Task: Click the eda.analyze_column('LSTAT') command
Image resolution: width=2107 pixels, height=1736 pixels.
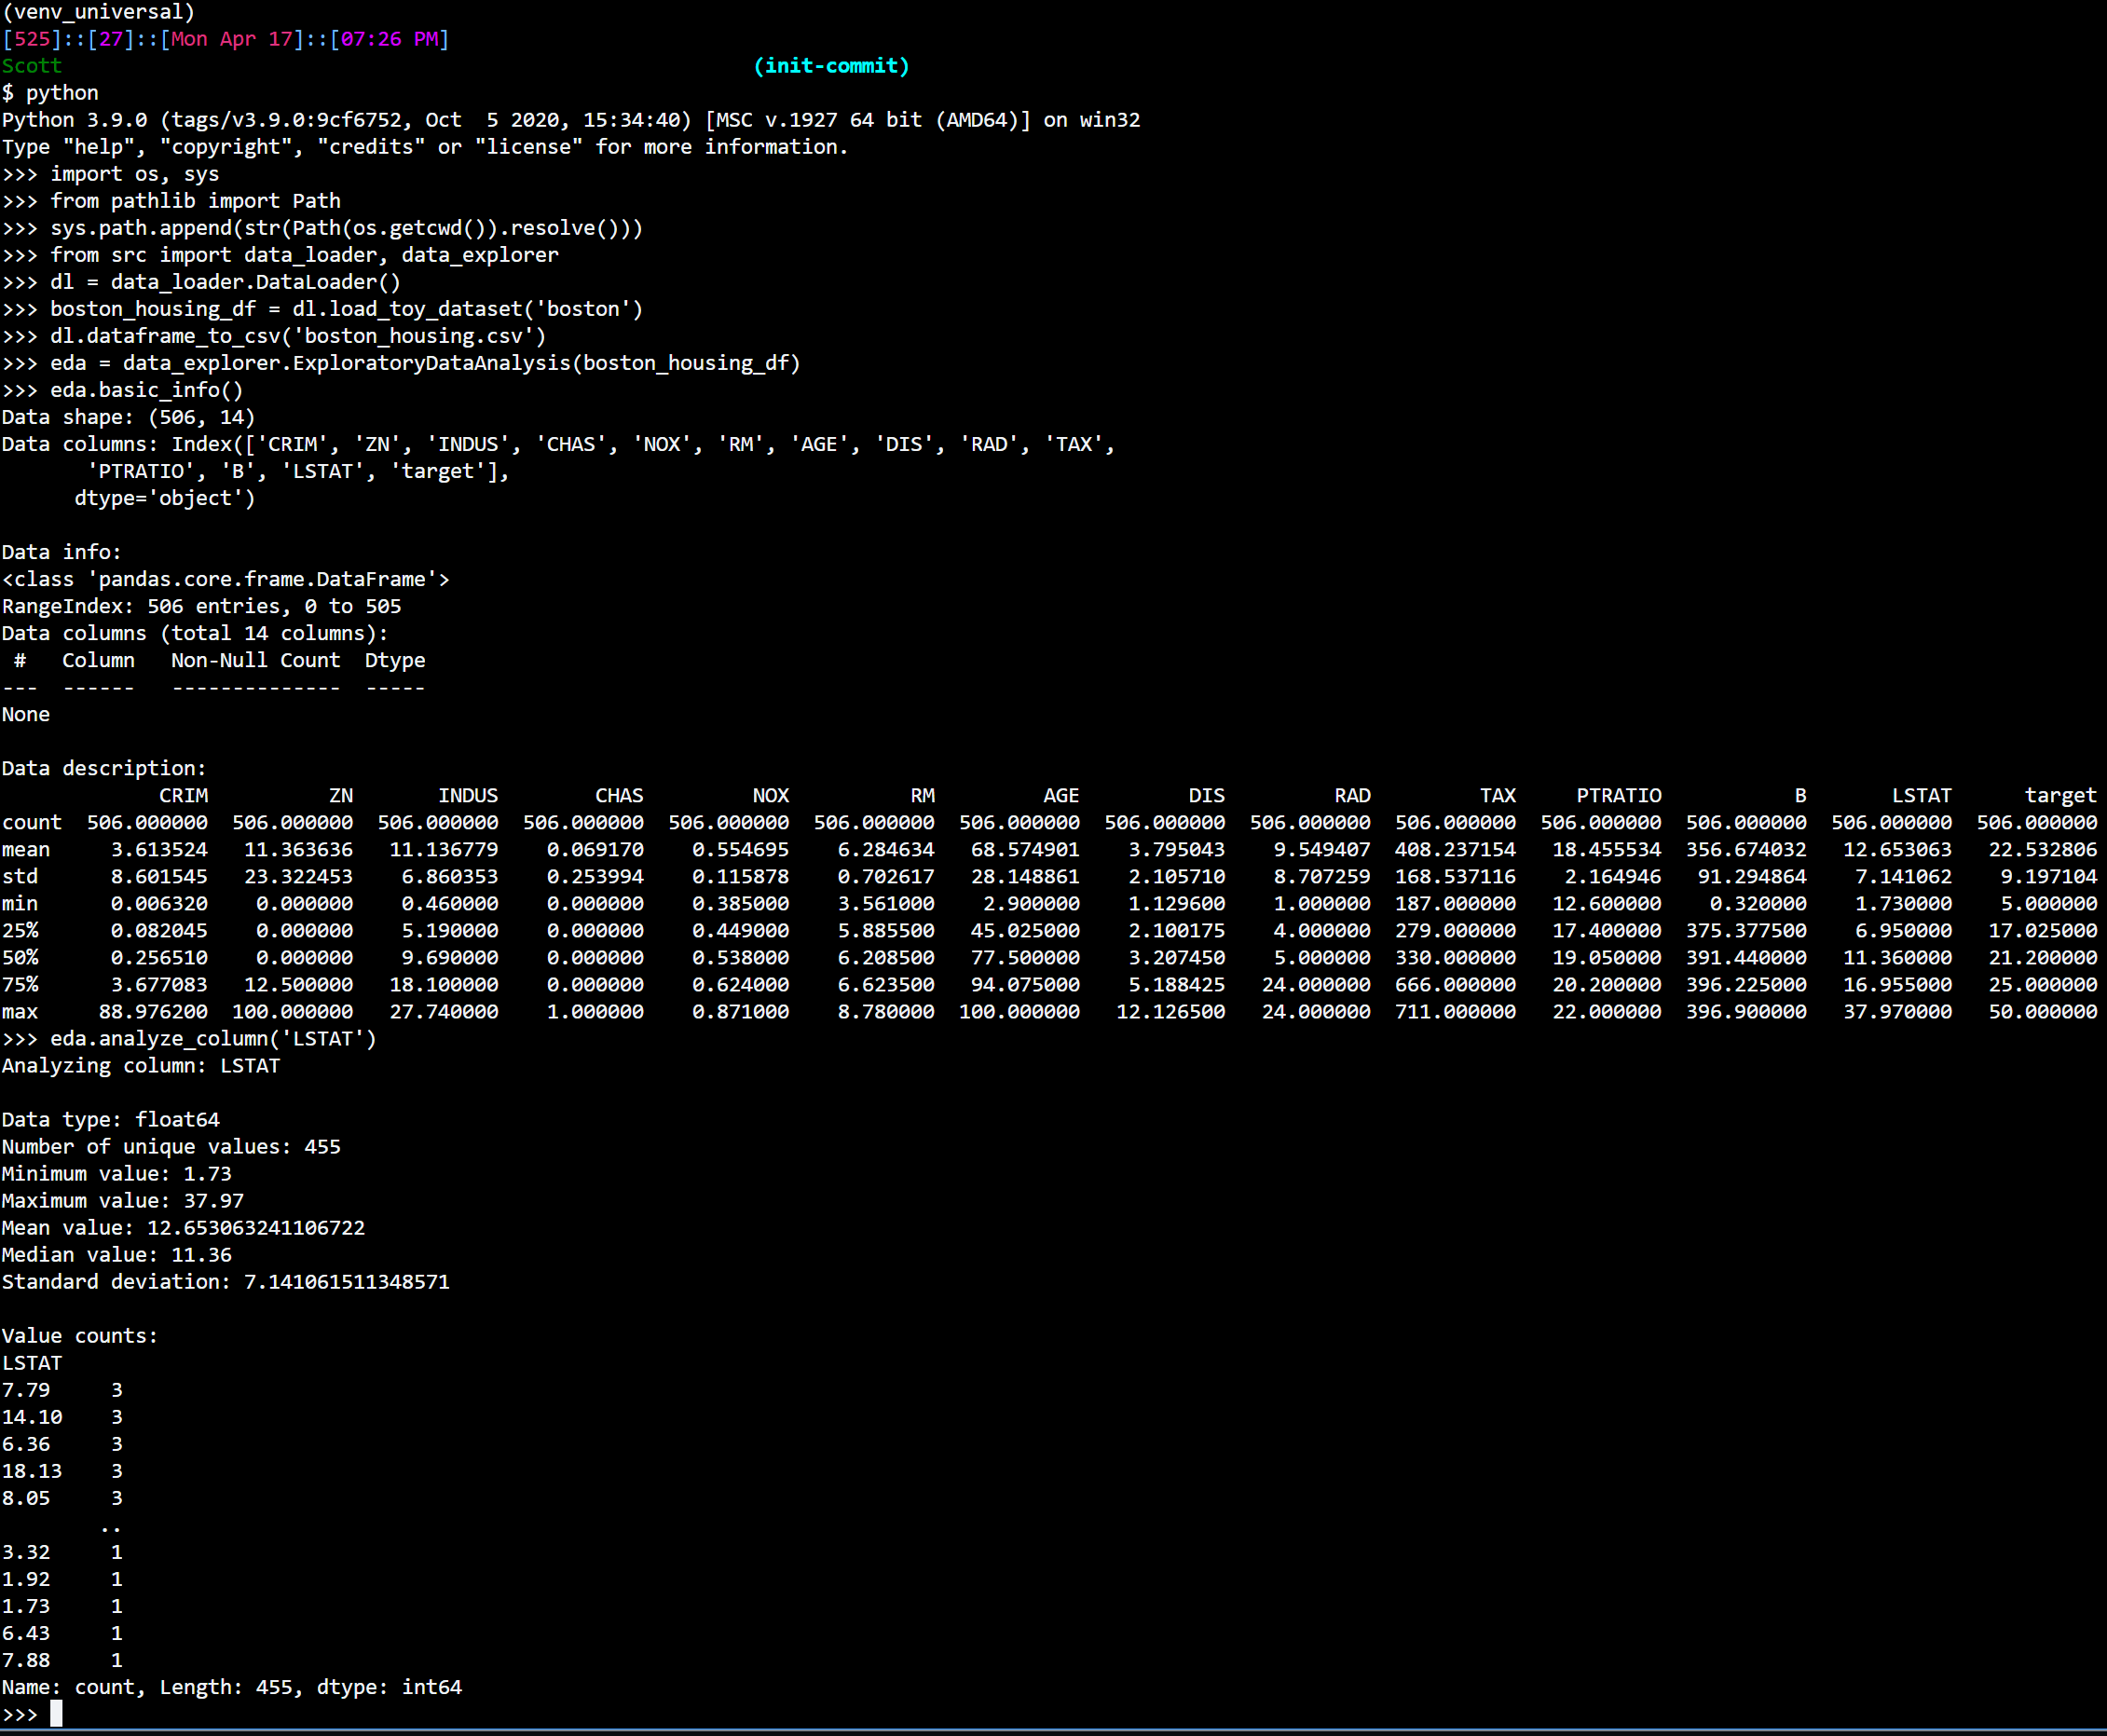Action: (x=213, y=1038)
